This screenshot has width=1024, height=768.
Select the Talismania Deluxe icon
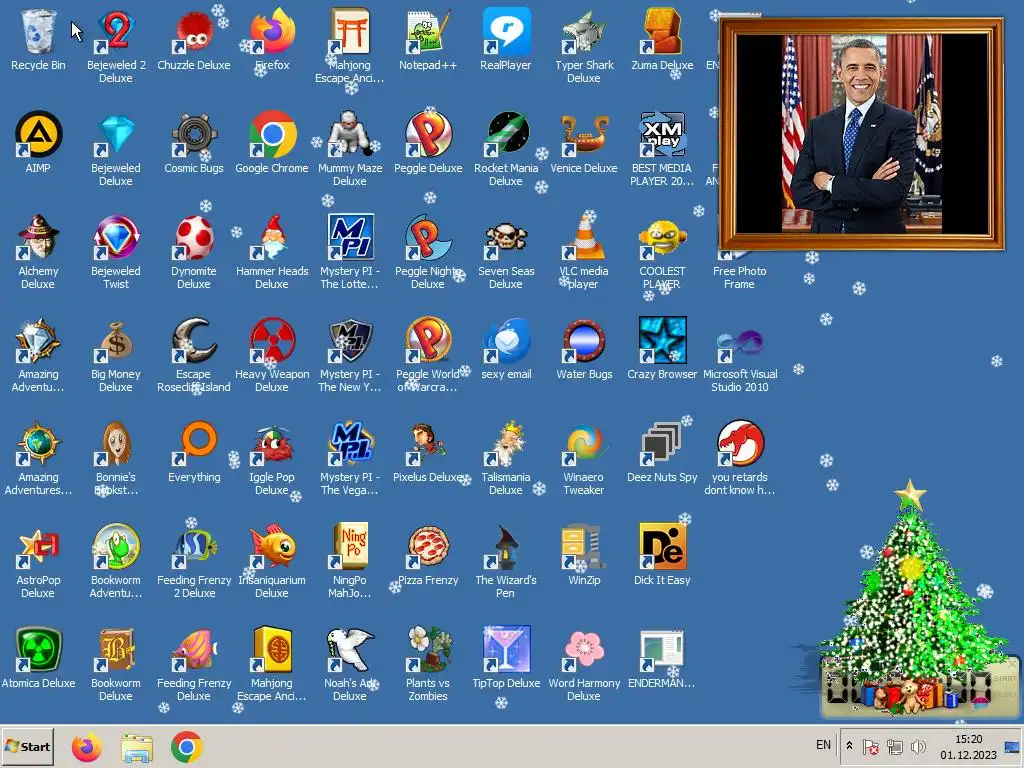tap(505, 443)
